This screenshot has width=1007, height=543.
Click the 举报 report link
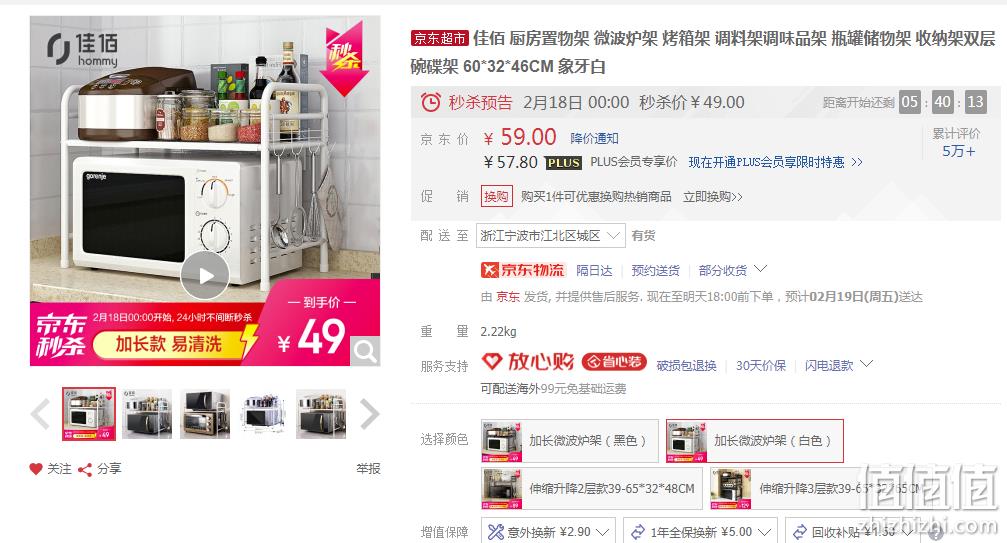point(368,469)
